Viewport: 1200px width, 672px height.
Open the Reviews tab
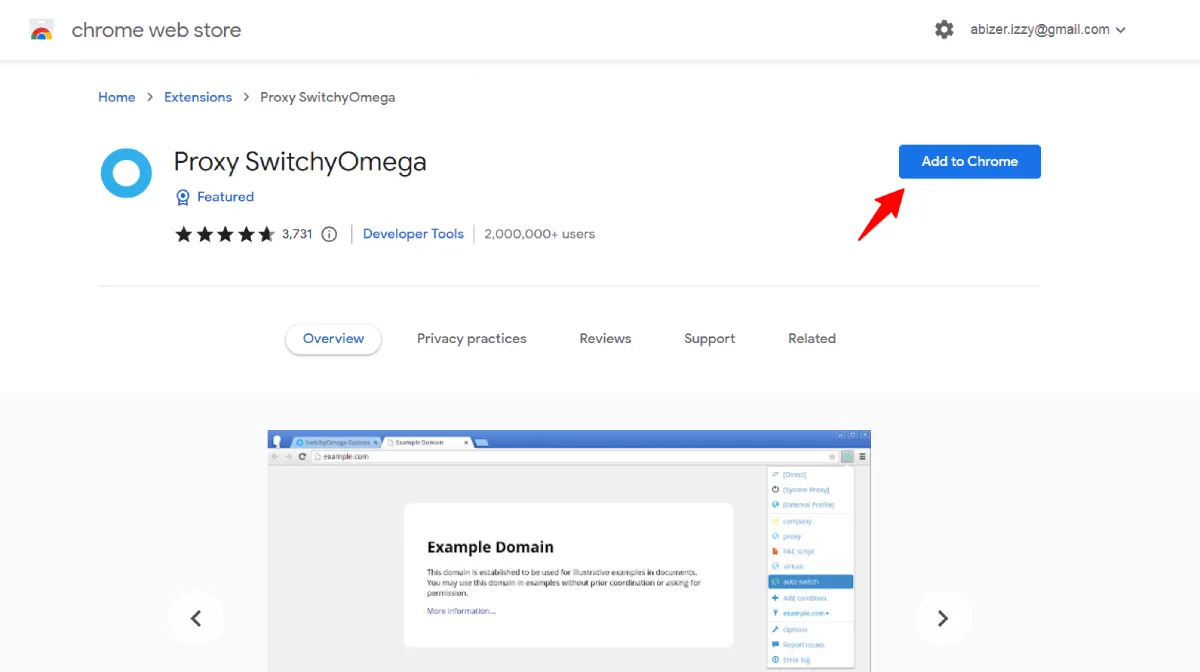[x=606, y=339]
